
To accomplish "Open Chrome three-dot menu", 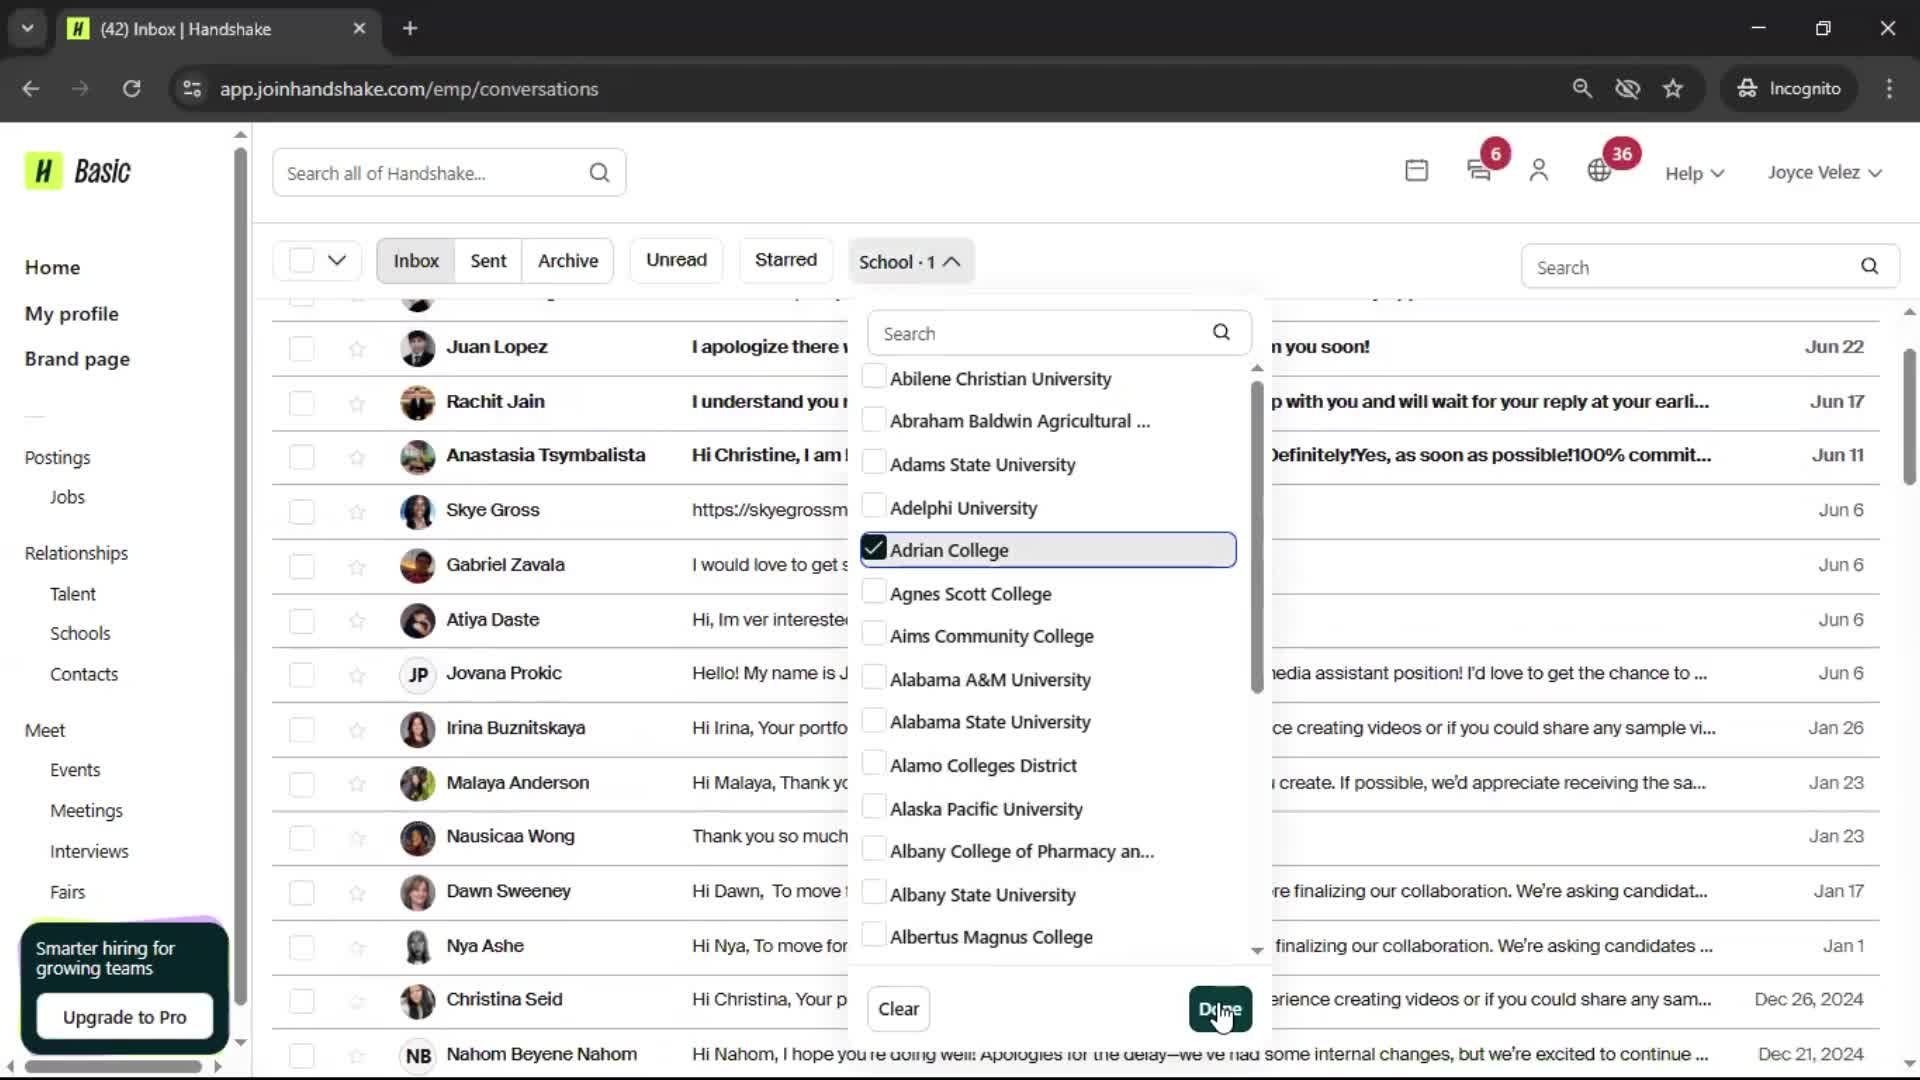I will click(x=1889, y=88).
